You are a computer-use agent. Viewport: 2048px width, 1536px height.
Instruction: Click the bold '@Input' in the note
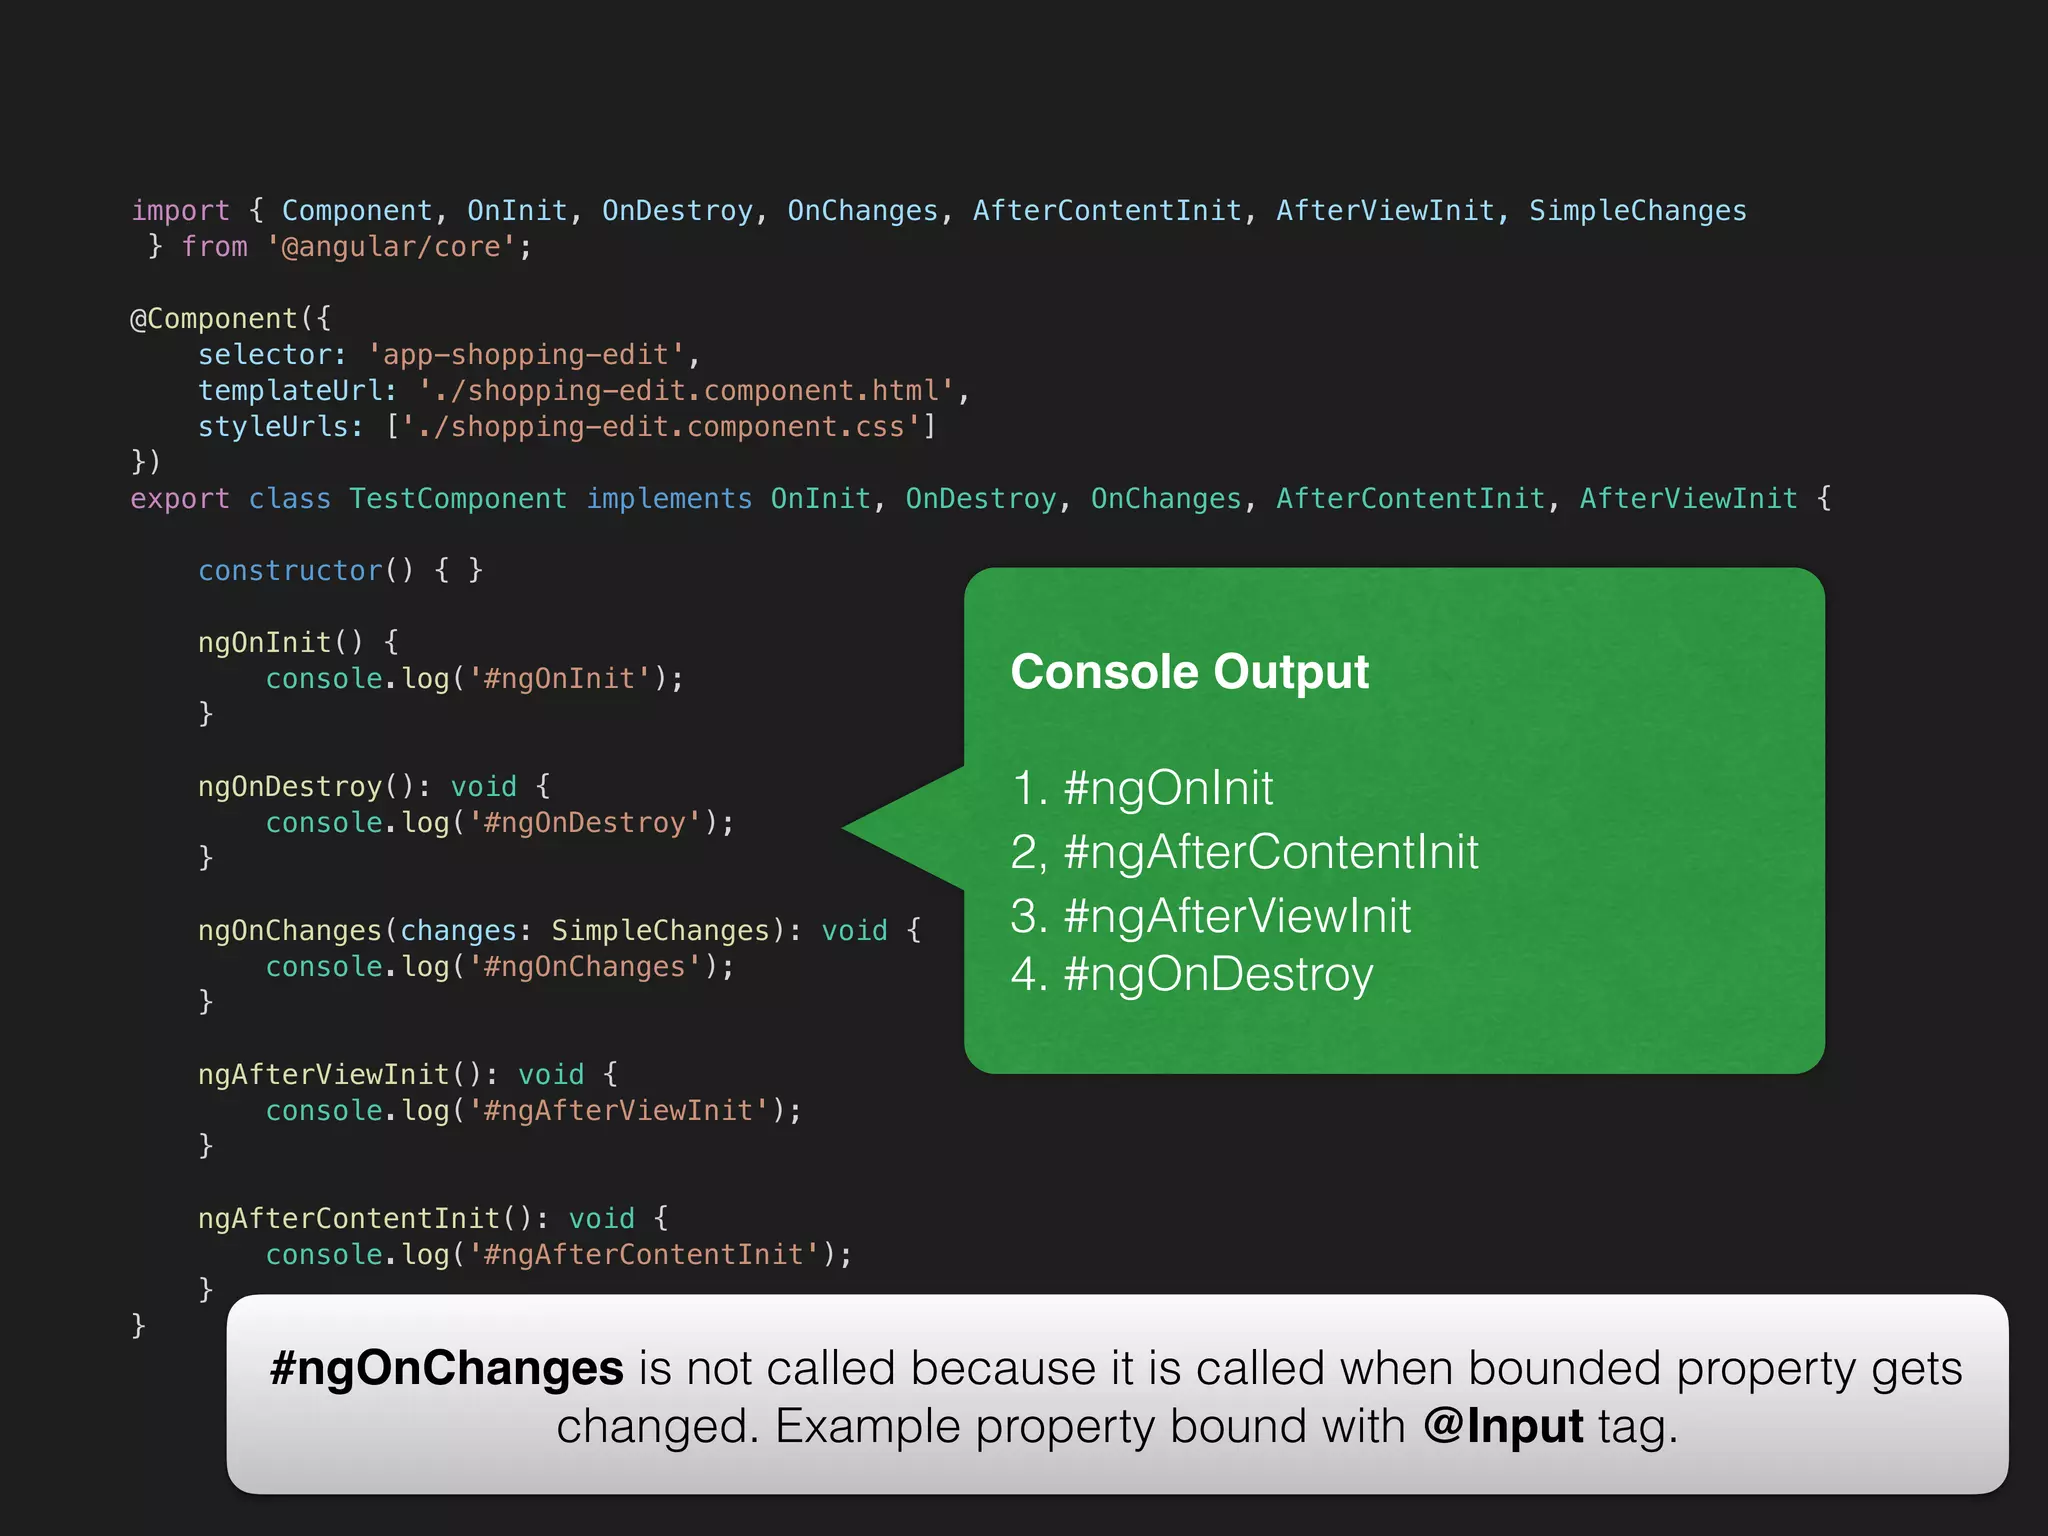pyautogui.click(x=1503, y=1426)
